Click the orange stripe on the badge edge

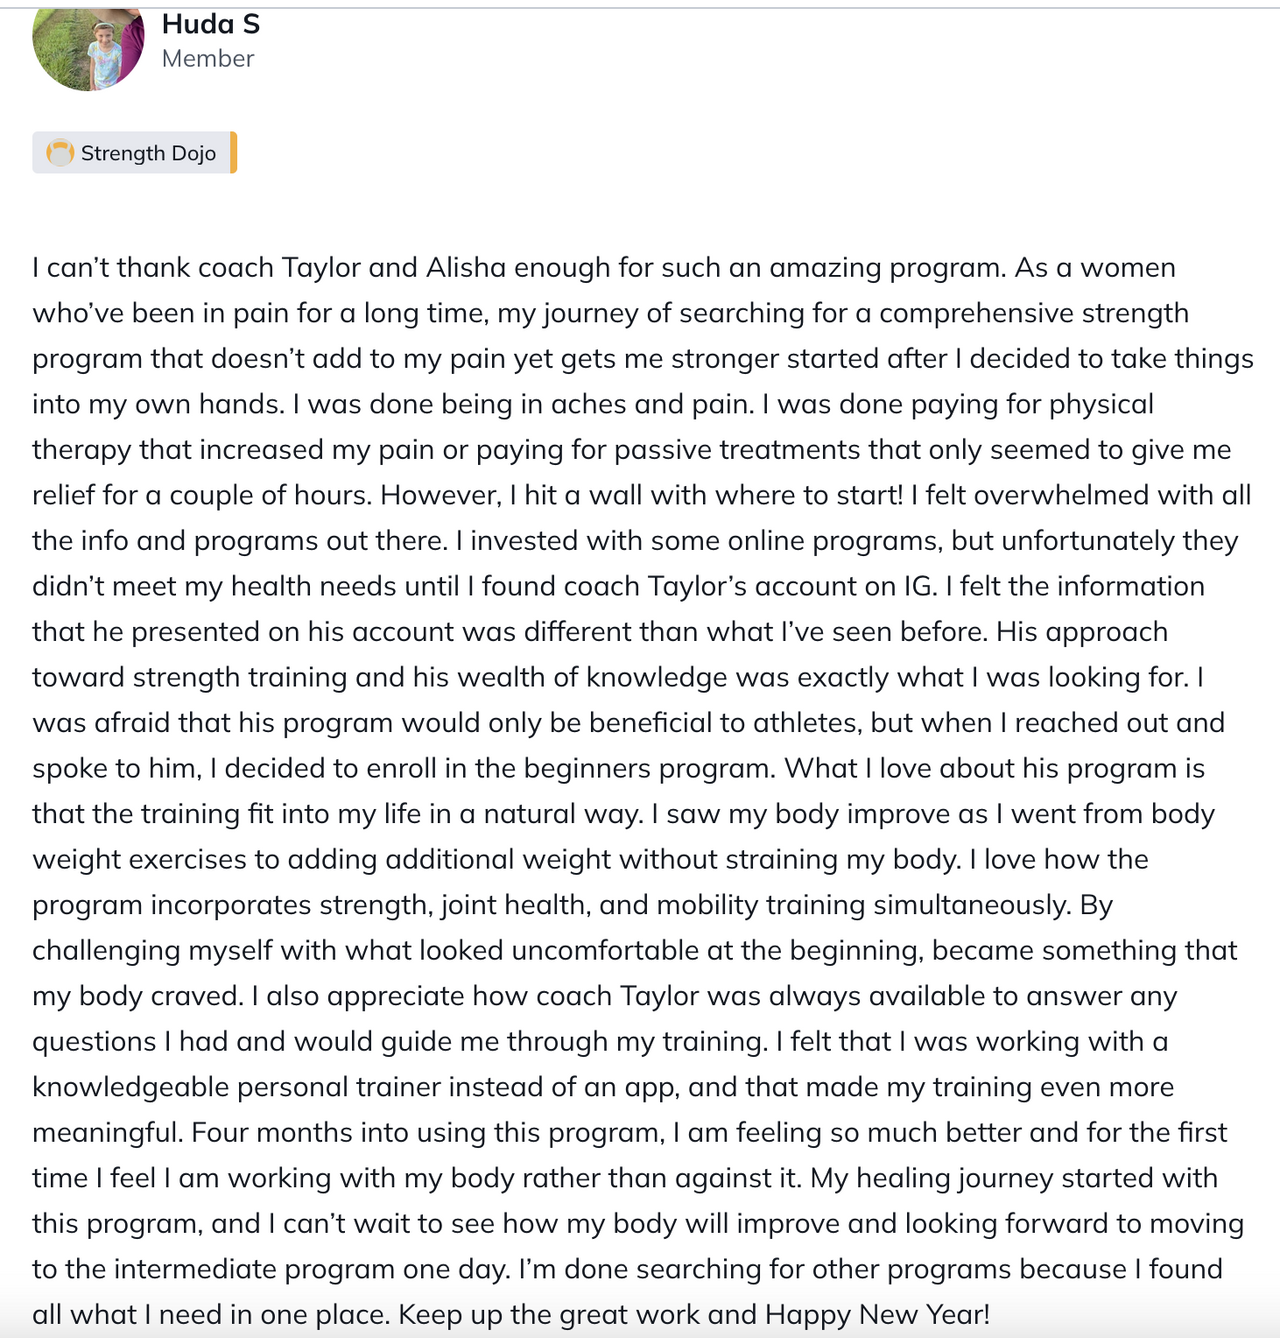tap(234, 153)
